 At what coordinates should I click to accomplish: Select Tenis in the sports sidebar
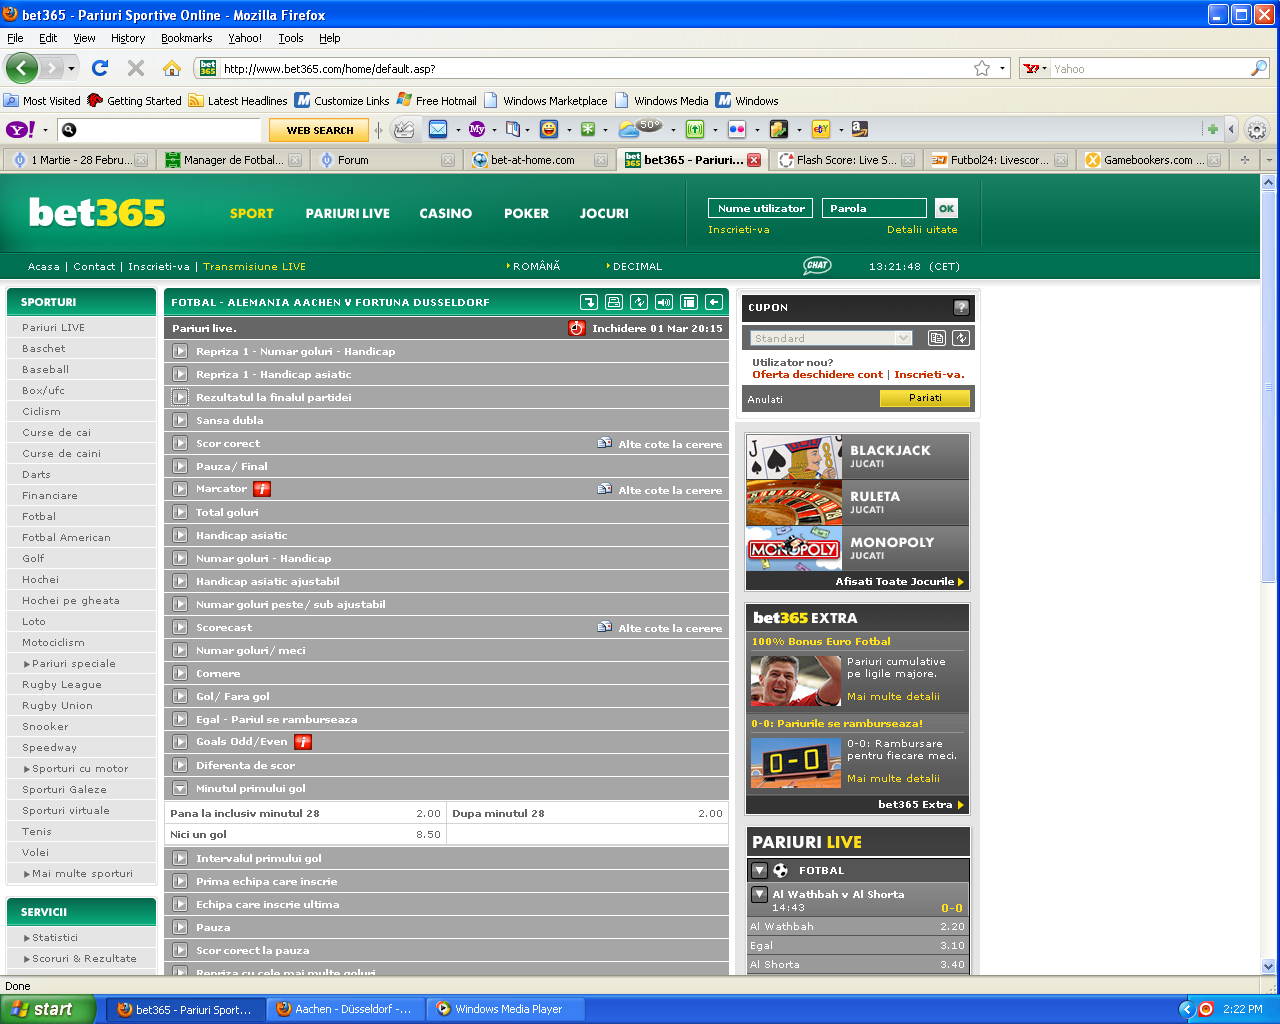37,832
